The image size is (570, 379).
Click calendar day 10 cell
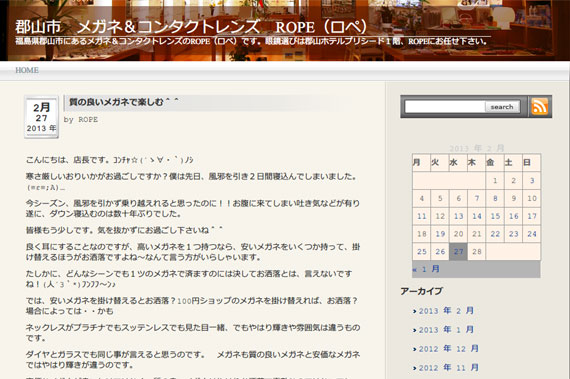[x=532, y=198]
